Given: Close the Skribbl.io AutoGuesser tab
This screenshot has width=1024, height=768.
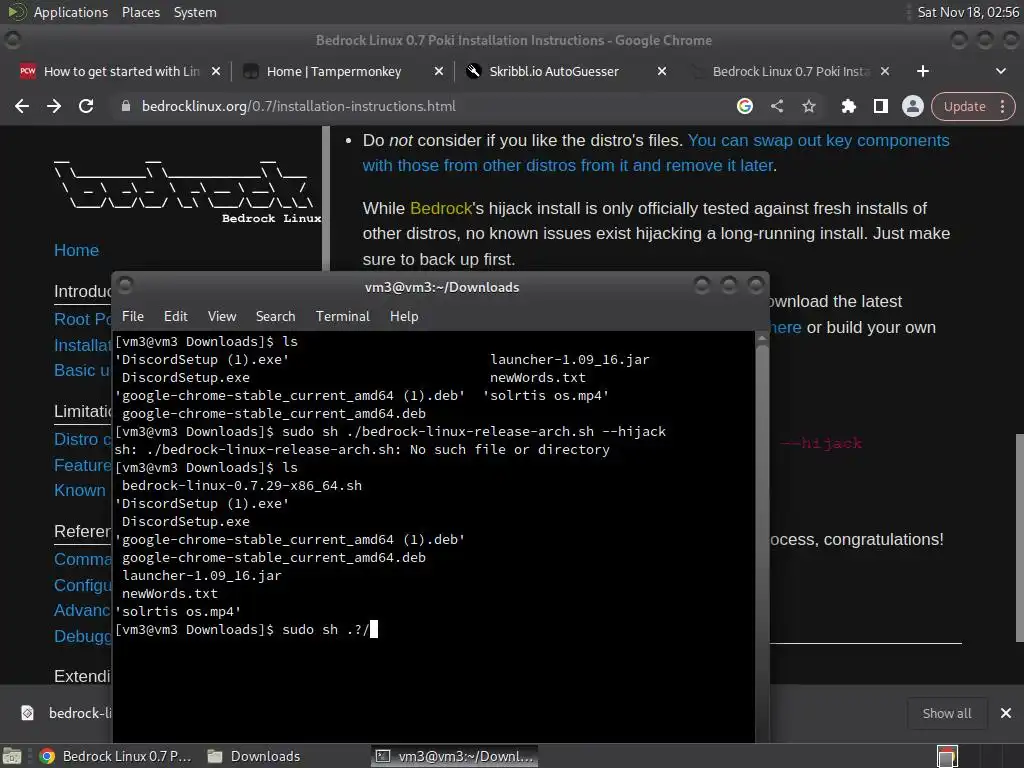Looking at the screenshot, I should [x=662, y=71].
